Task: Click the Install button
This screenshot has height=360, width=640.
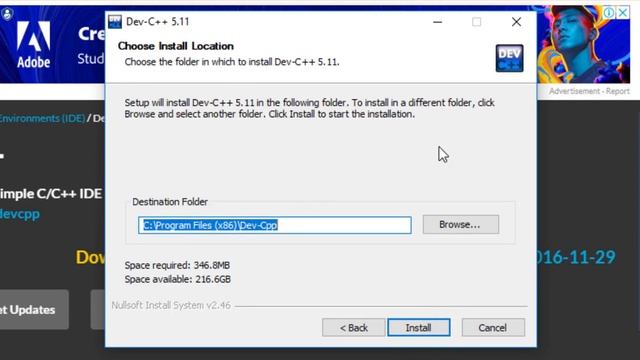Action: [x=419, y=328]
